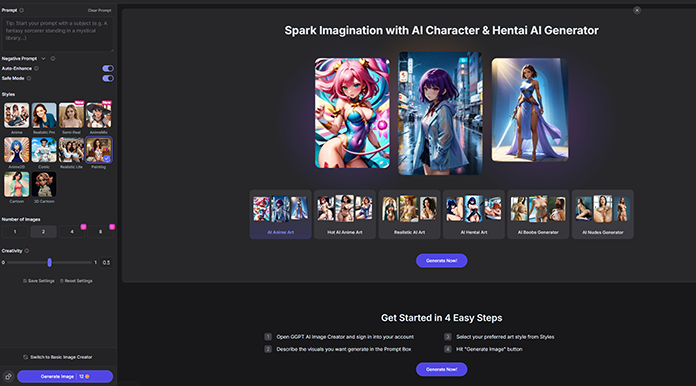Click the blue-dress warrior preview image
Viewport: 696px width, 386px height.
point(530,110)
